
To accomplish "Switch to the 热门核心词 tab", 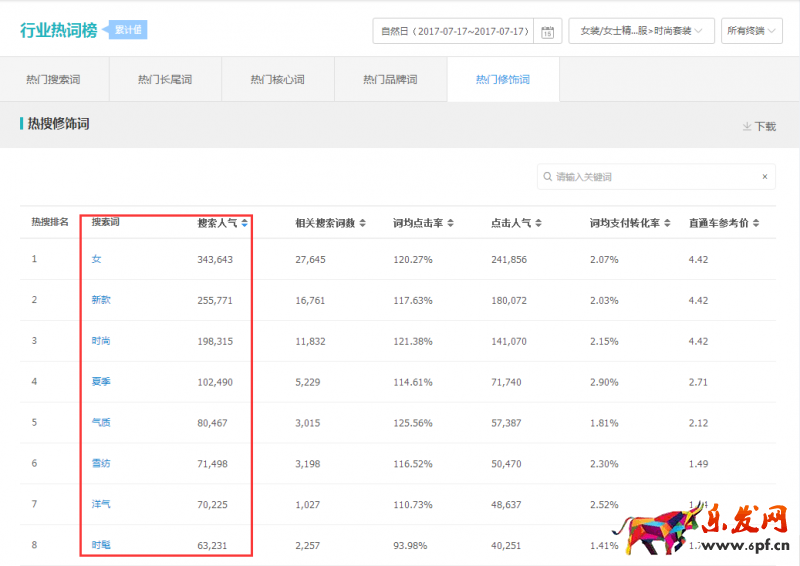I will click(278, 80).
